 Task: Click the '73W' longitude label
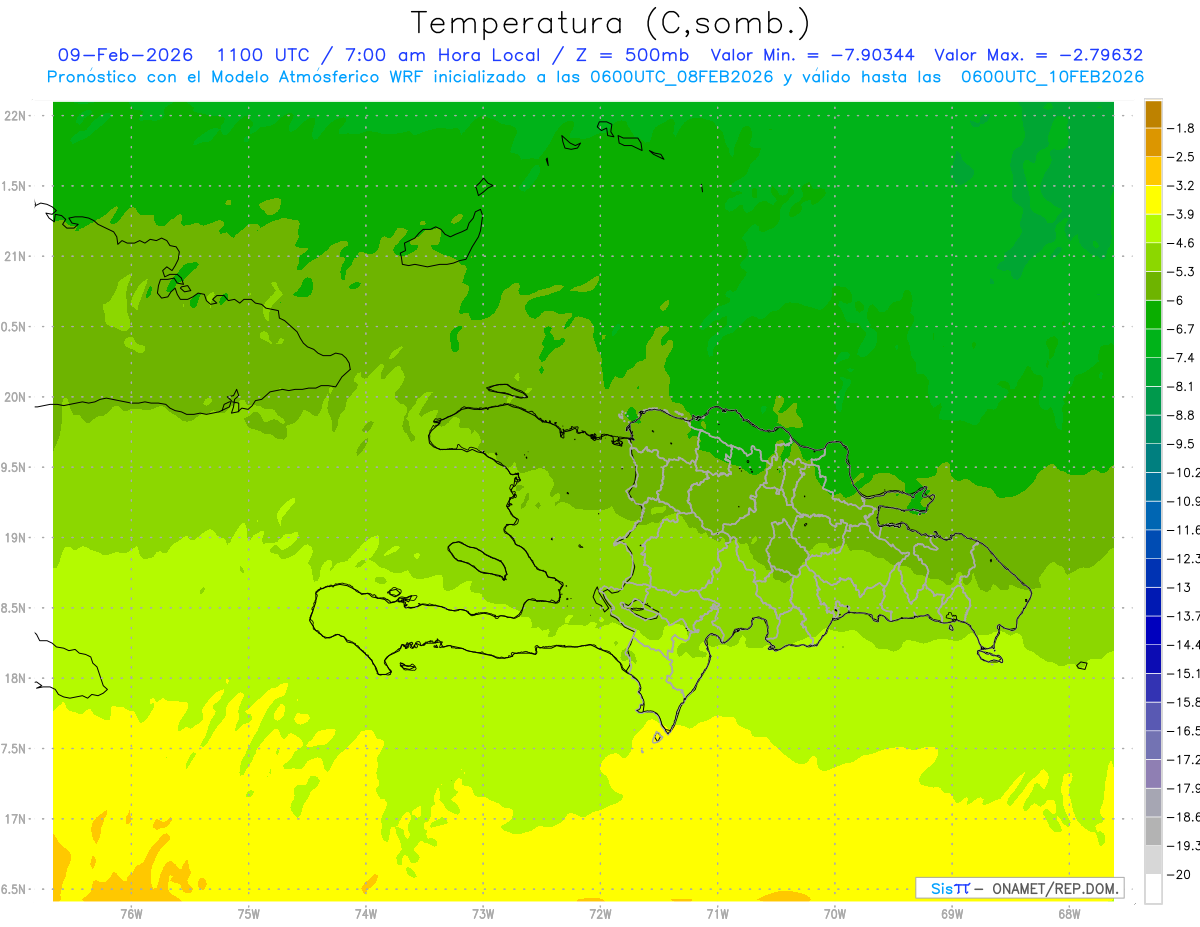(482, 914)
